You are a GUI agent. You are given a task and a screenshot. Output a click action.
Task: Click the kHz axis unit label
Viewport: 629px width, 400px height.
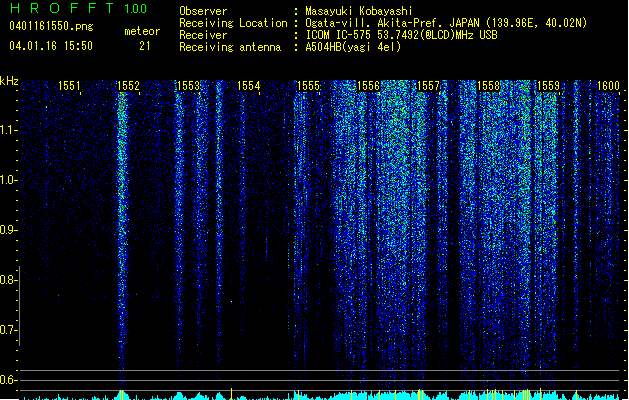[9, 81]
